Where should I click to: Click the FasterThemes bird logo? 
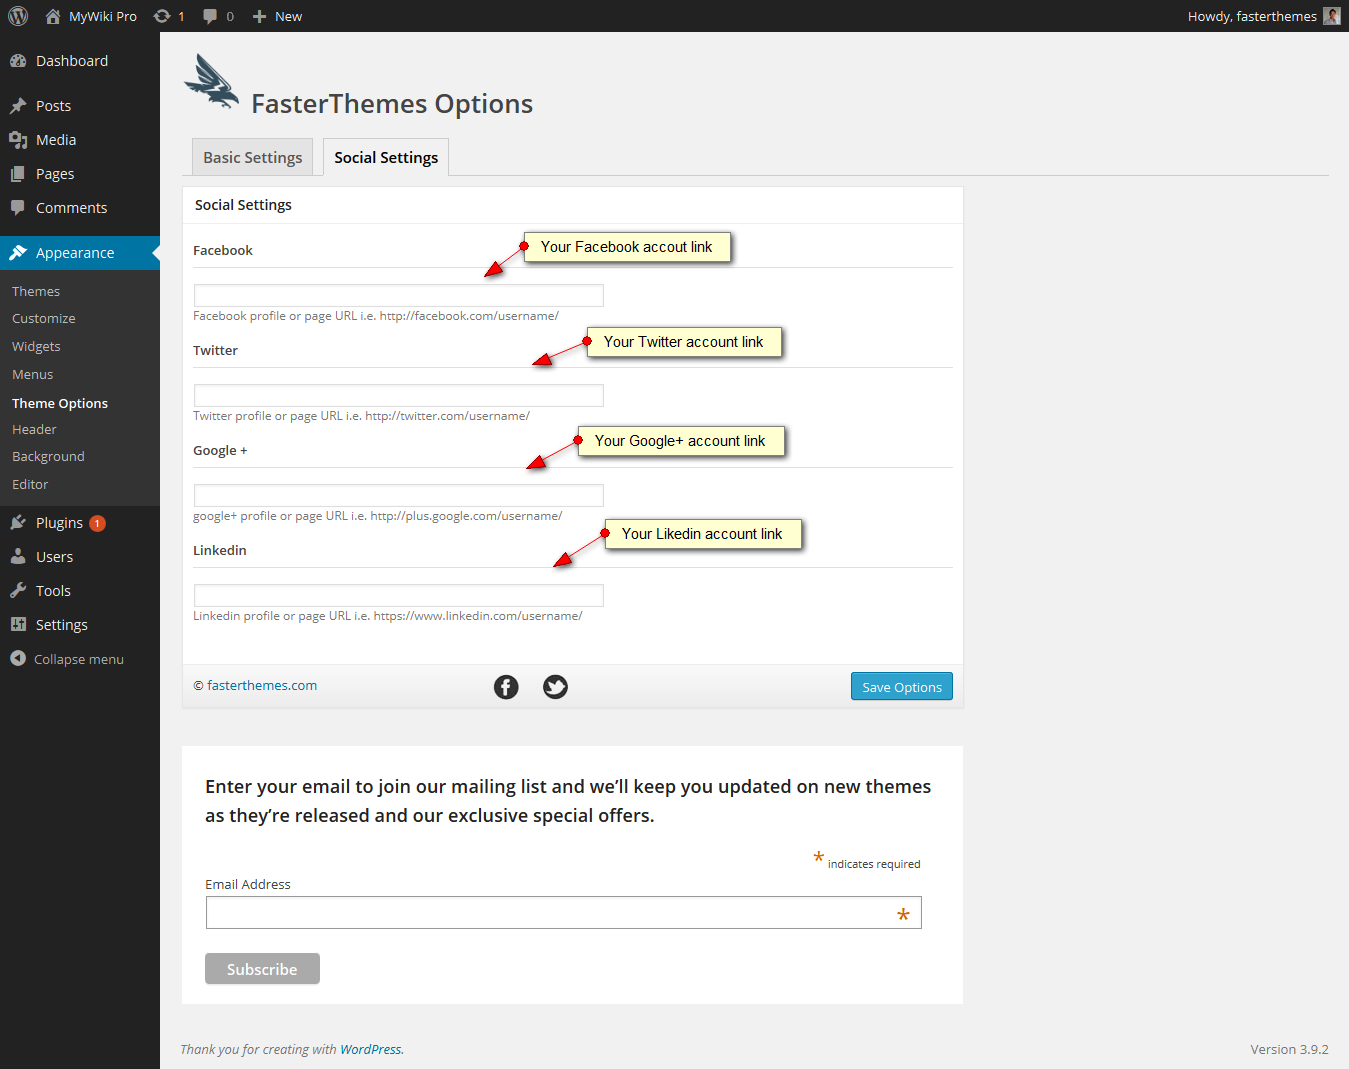(212, 81)
